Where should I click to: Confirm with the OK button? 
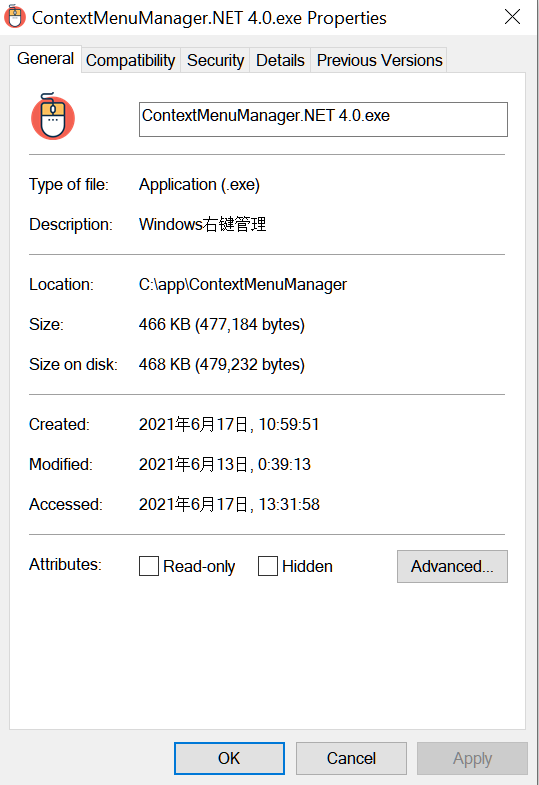click(229, 758)
